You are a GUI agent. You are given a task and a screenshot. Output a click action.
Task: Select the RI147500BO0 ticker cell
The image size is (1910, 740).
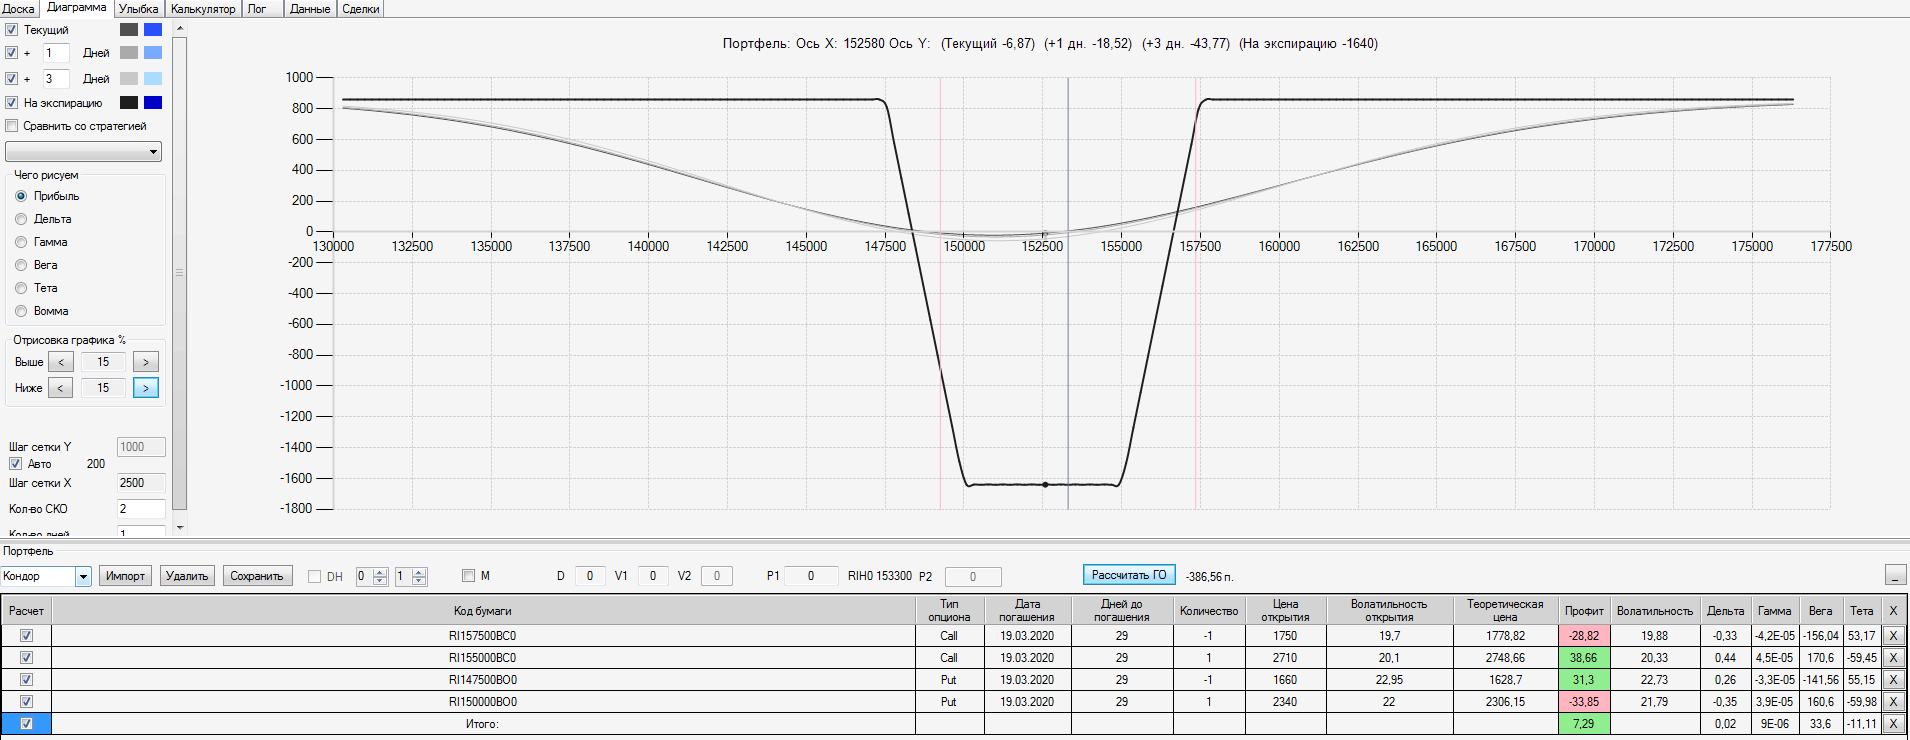[483, 680]
